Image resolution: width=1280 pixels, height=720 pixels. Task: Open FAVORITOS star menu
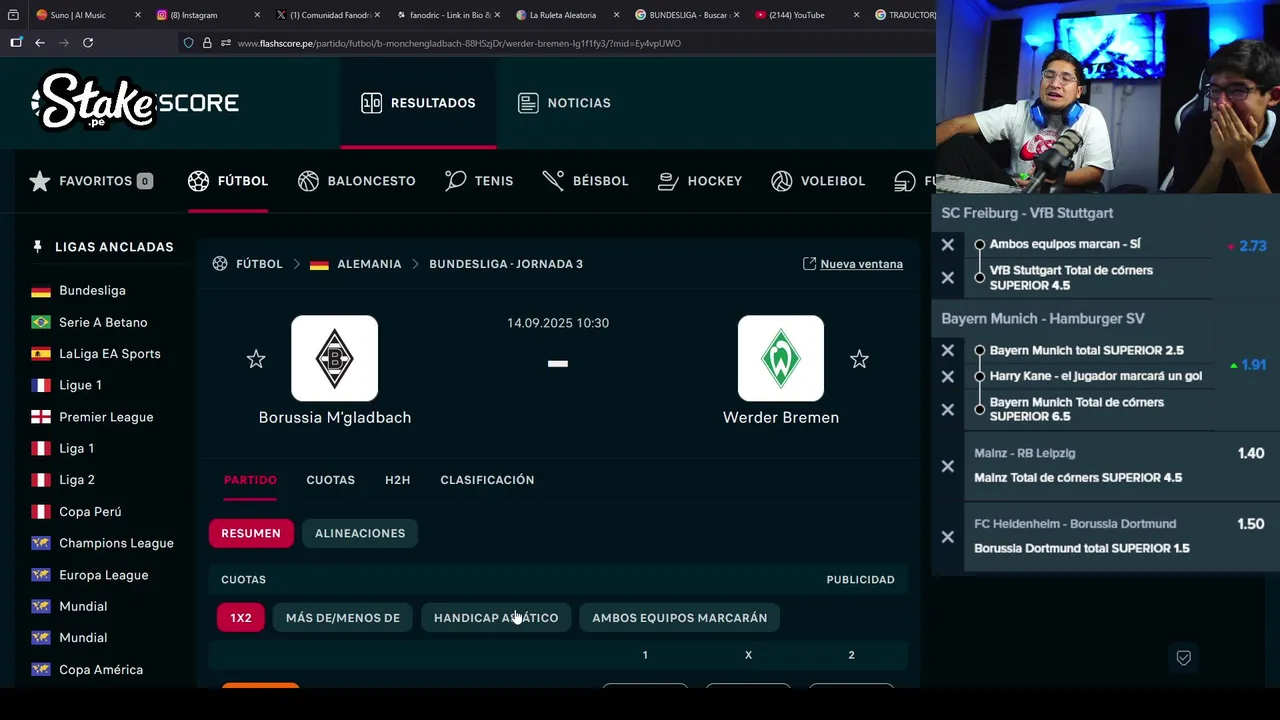pyautogui.click(x=91, y=181)
